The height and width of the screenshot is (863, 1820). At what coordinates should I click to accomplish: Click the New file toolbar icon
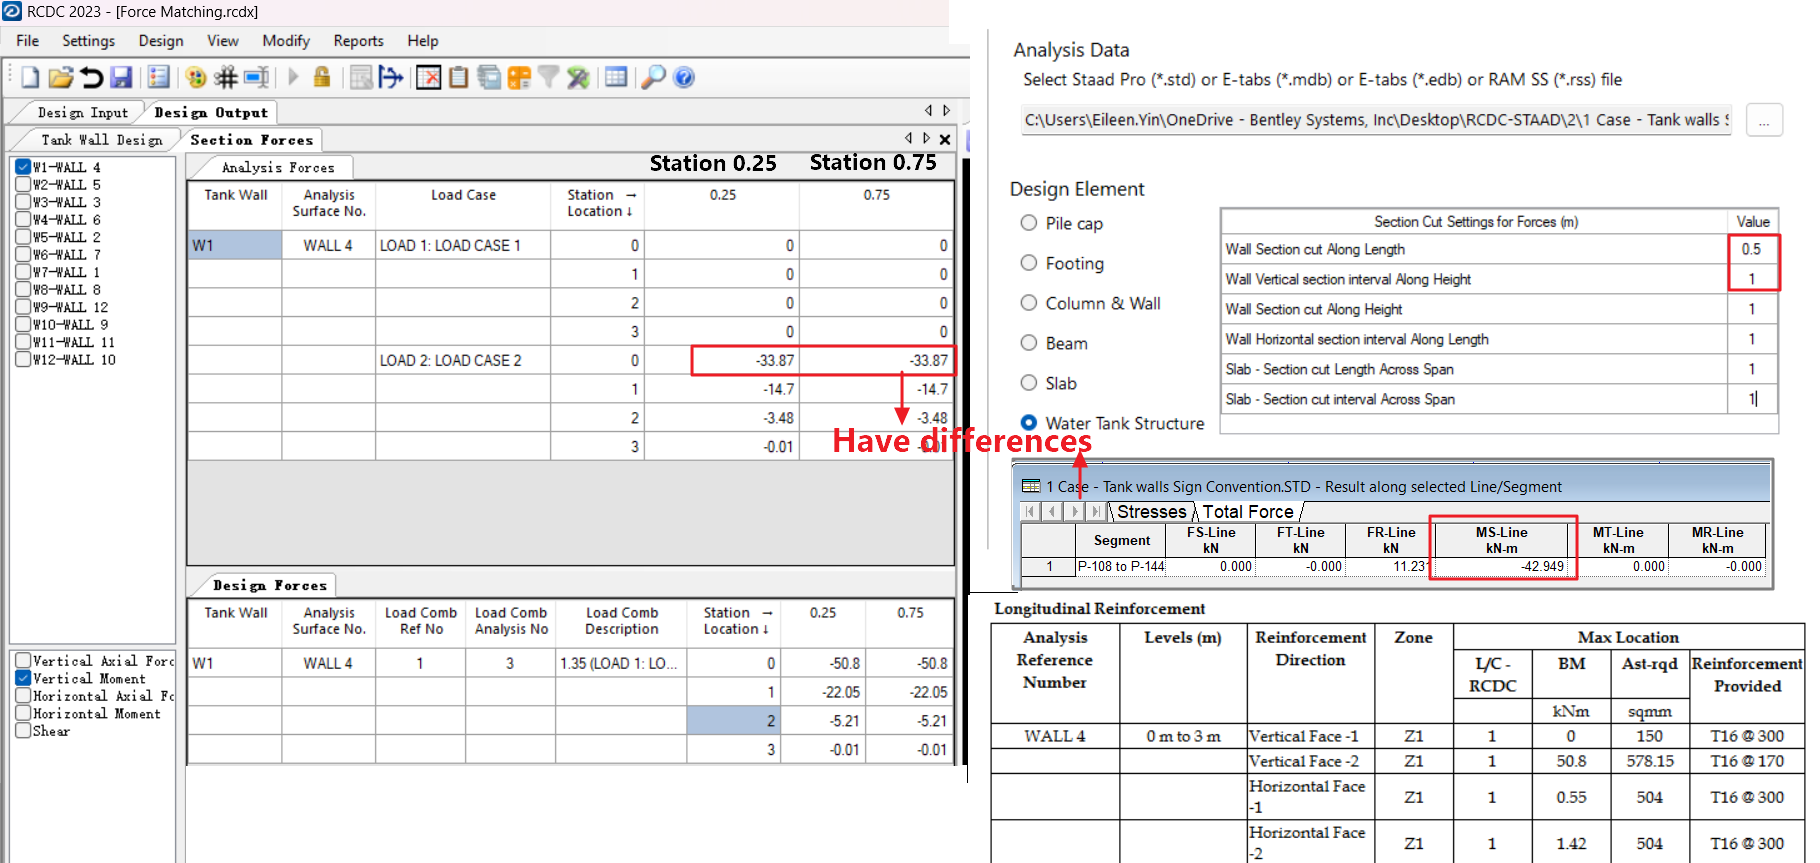coord(30,78)
